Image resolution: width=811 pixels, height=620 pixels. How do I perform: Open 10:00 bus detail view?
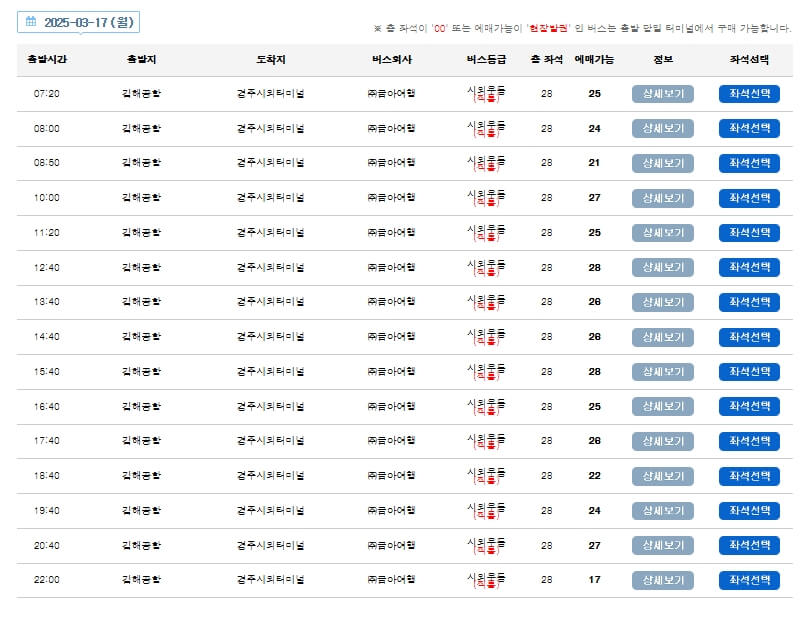663,198
